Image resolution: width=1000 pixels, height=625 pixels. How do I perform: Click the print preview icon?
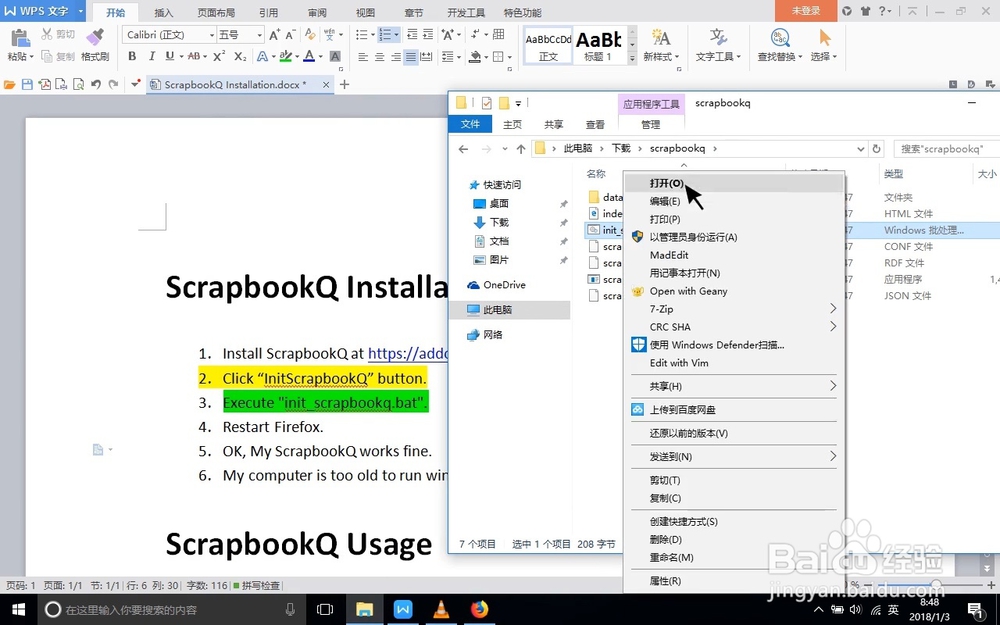click(78, 84)
